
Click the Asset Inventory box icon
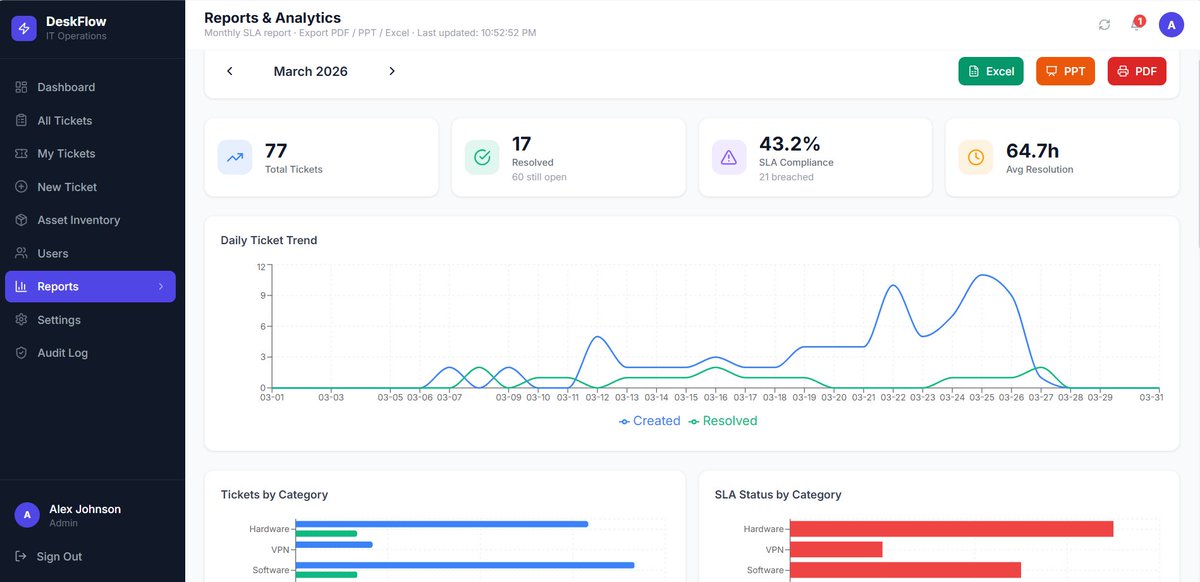point(21,220)
